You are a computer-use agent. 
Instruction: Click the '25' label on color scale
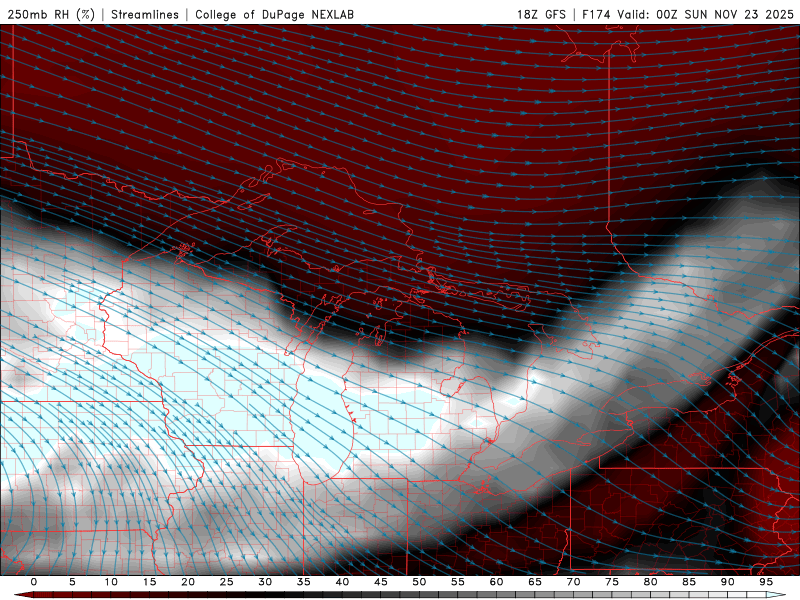point(227,582)
